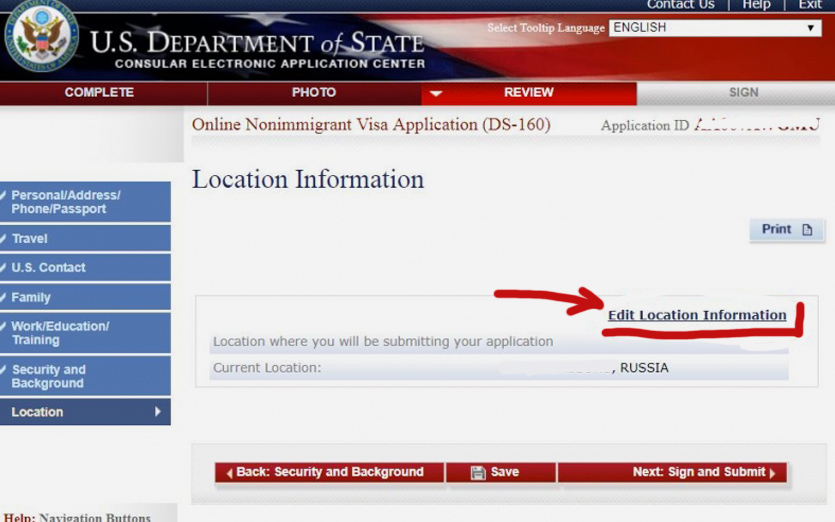This screenshot has width=835, height=522.
Task: Click the Department of State seal logo
Action: (x=42, y=36)
